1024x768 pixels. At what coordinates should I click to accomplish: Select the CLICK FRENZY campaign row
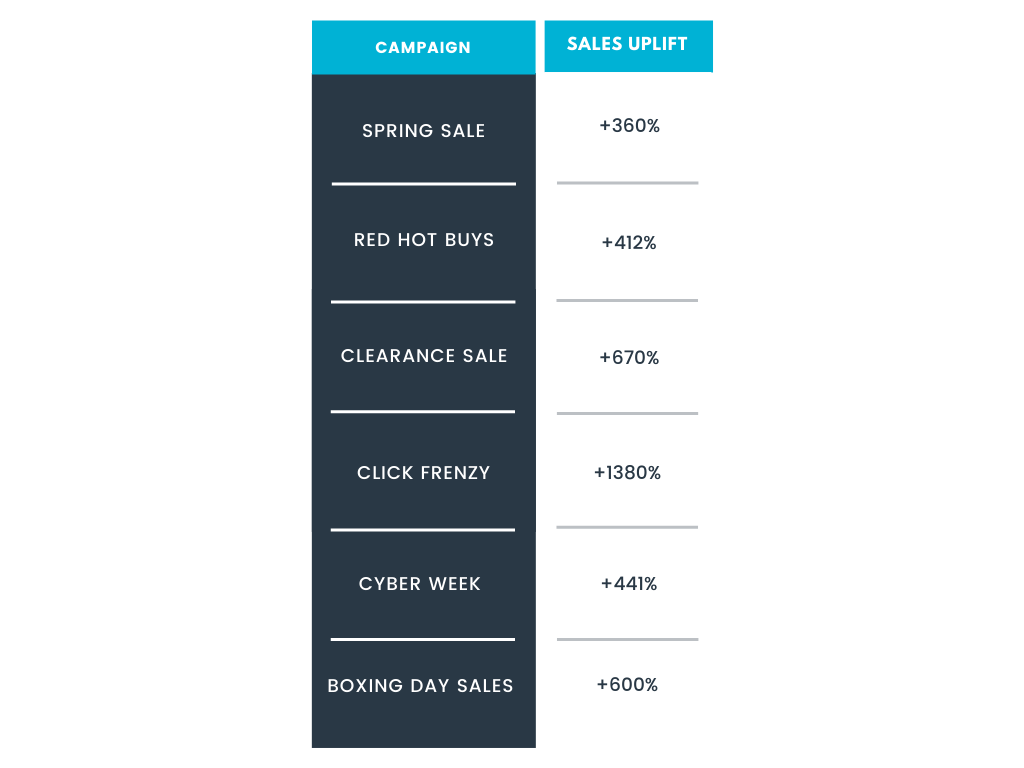(x=423, y=473)
